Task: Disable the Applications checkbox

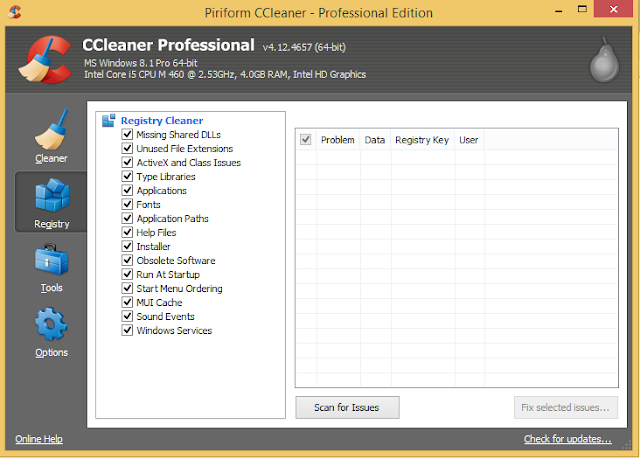Action: [127, 190]
